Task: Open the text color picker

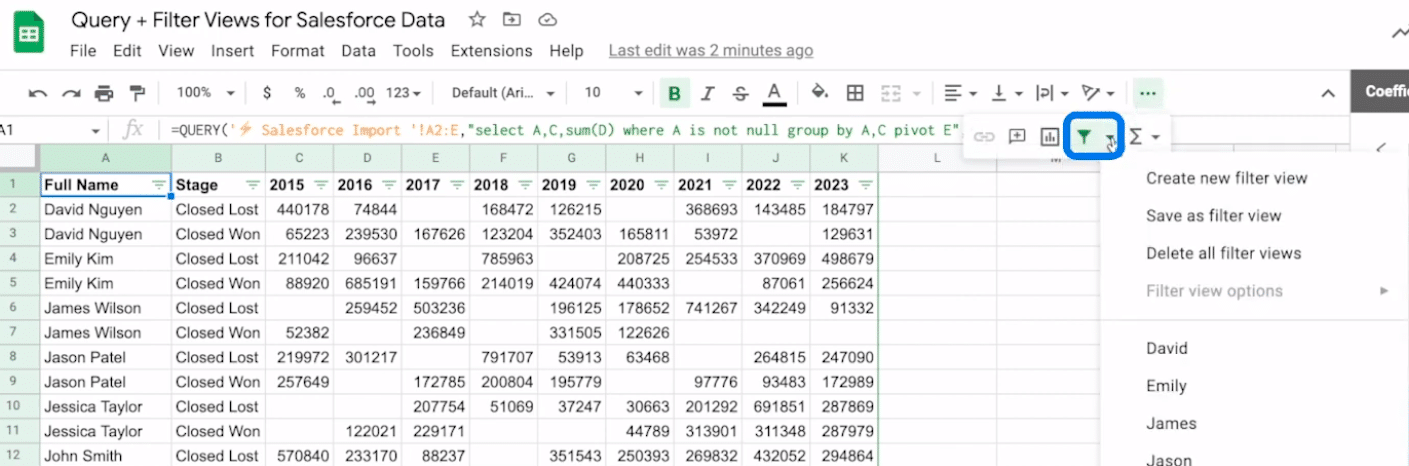Action: click(773, 93)
